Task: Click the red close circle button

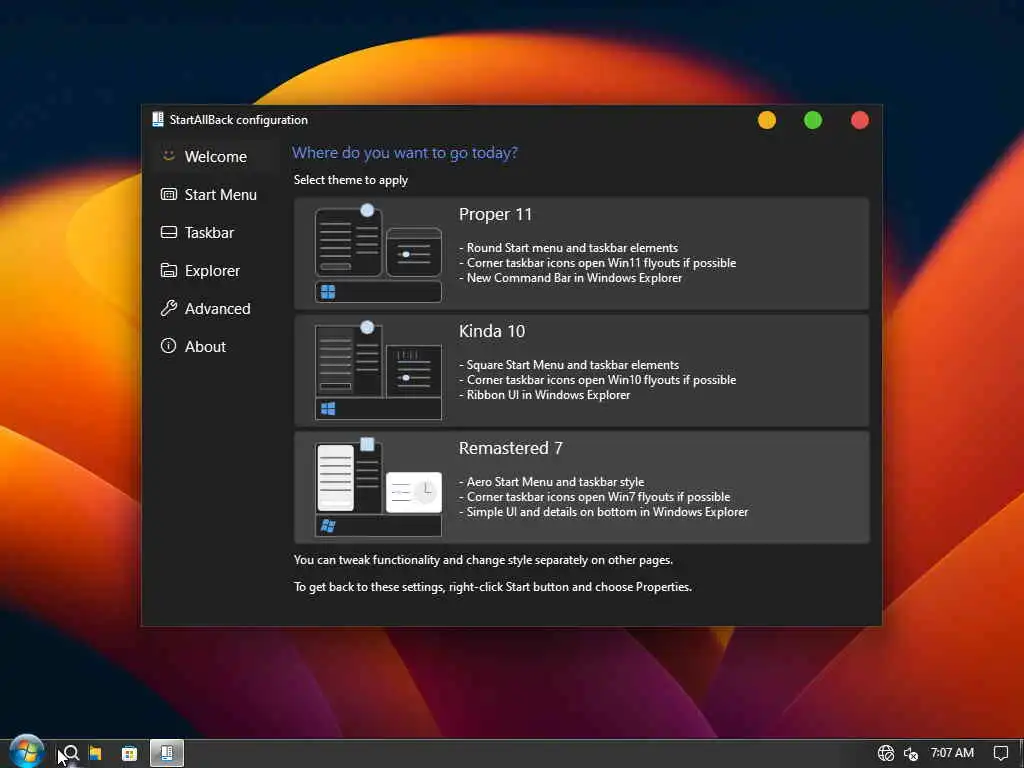Action: pos(860,120)
